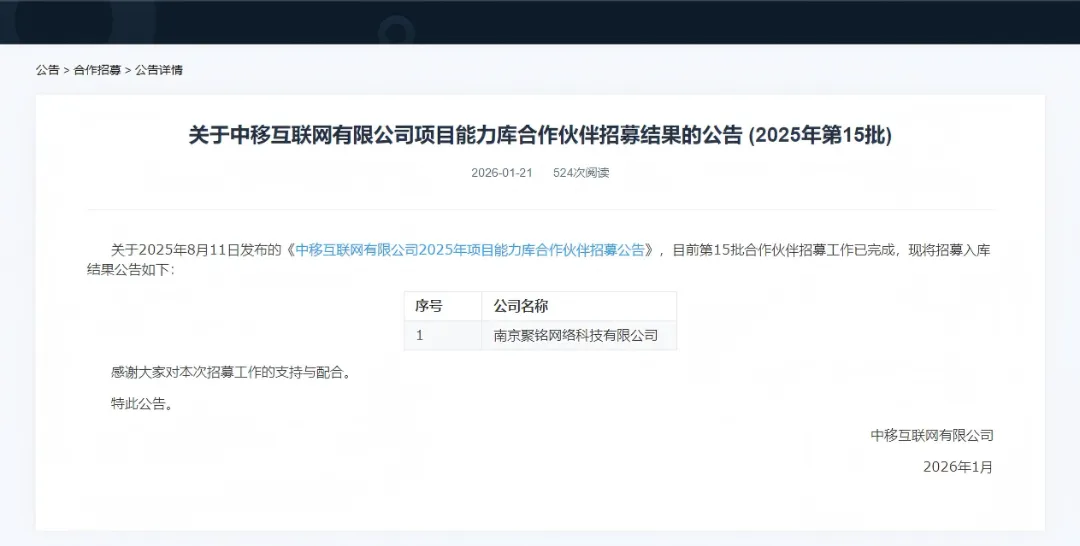Click the 中移互联网有限公司 signature text
1080x546 pixels.
[932, 435]
